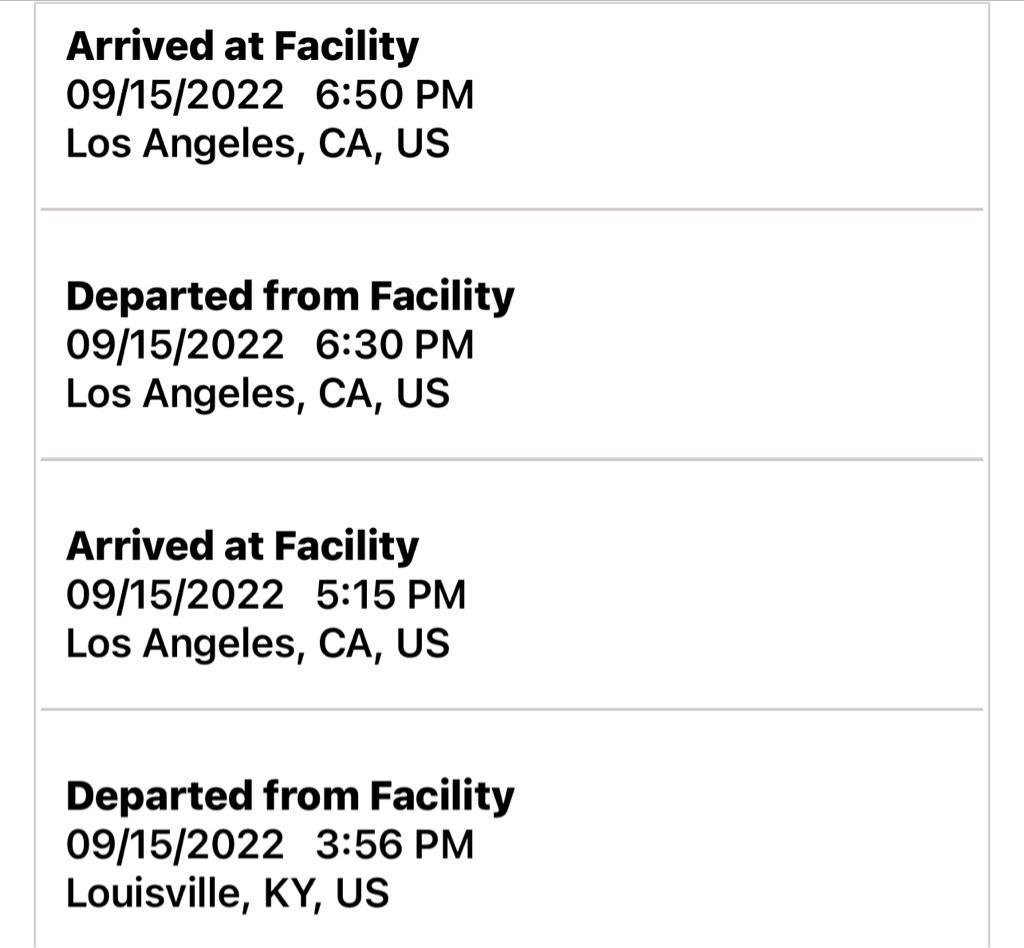
Task: Click the divider line below the 5:15 PM entry
Action: 512,709
